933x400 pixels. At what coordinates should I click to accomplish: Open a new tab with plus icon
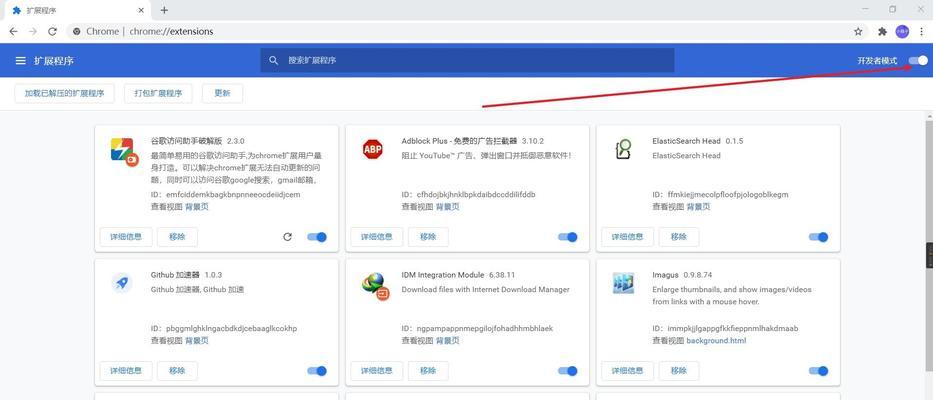164,10
